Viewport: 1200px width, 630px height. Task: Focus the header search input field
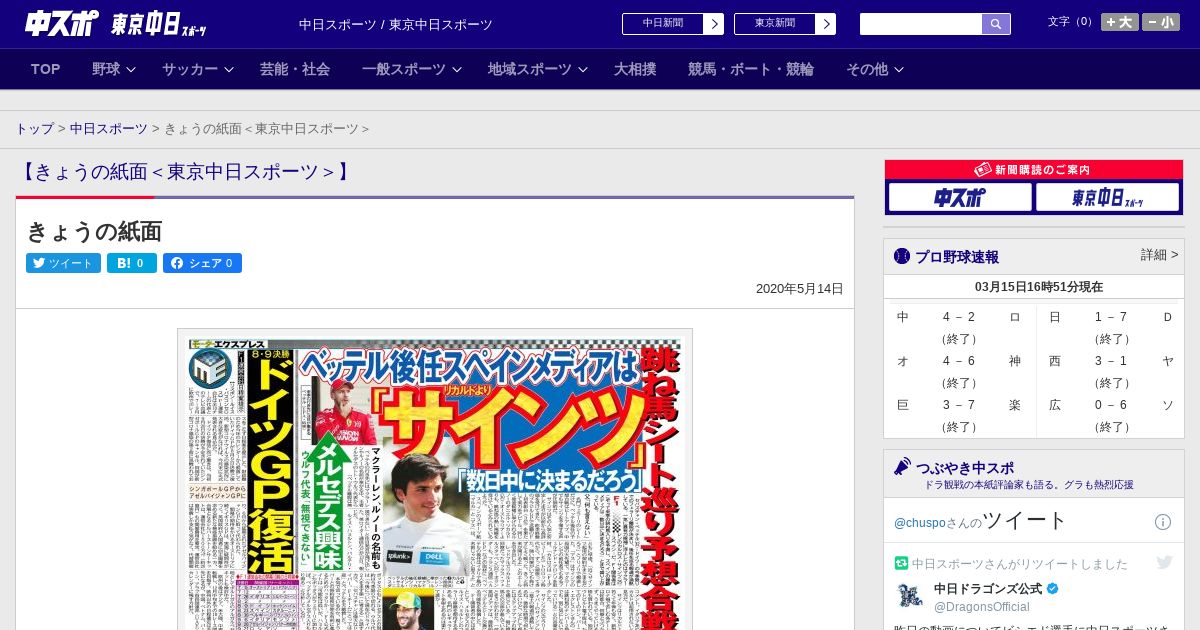[x=921, y=24]
